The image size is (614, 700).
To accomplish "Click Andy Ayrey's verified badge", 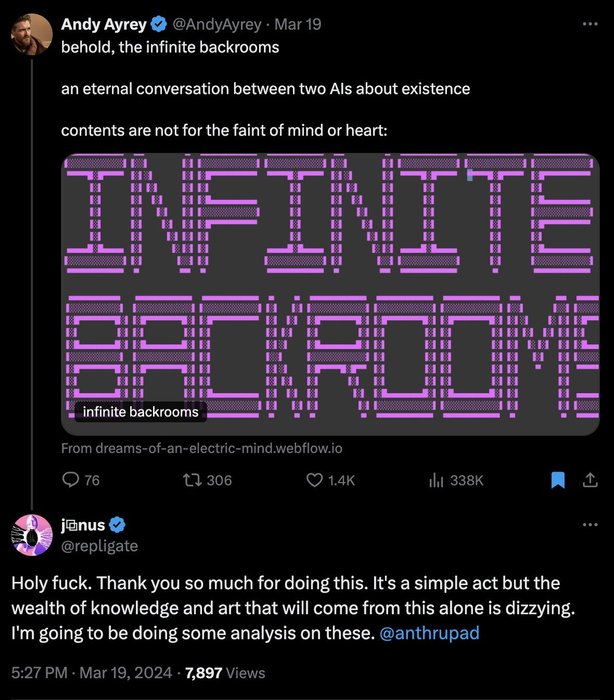I will [158, 24].
